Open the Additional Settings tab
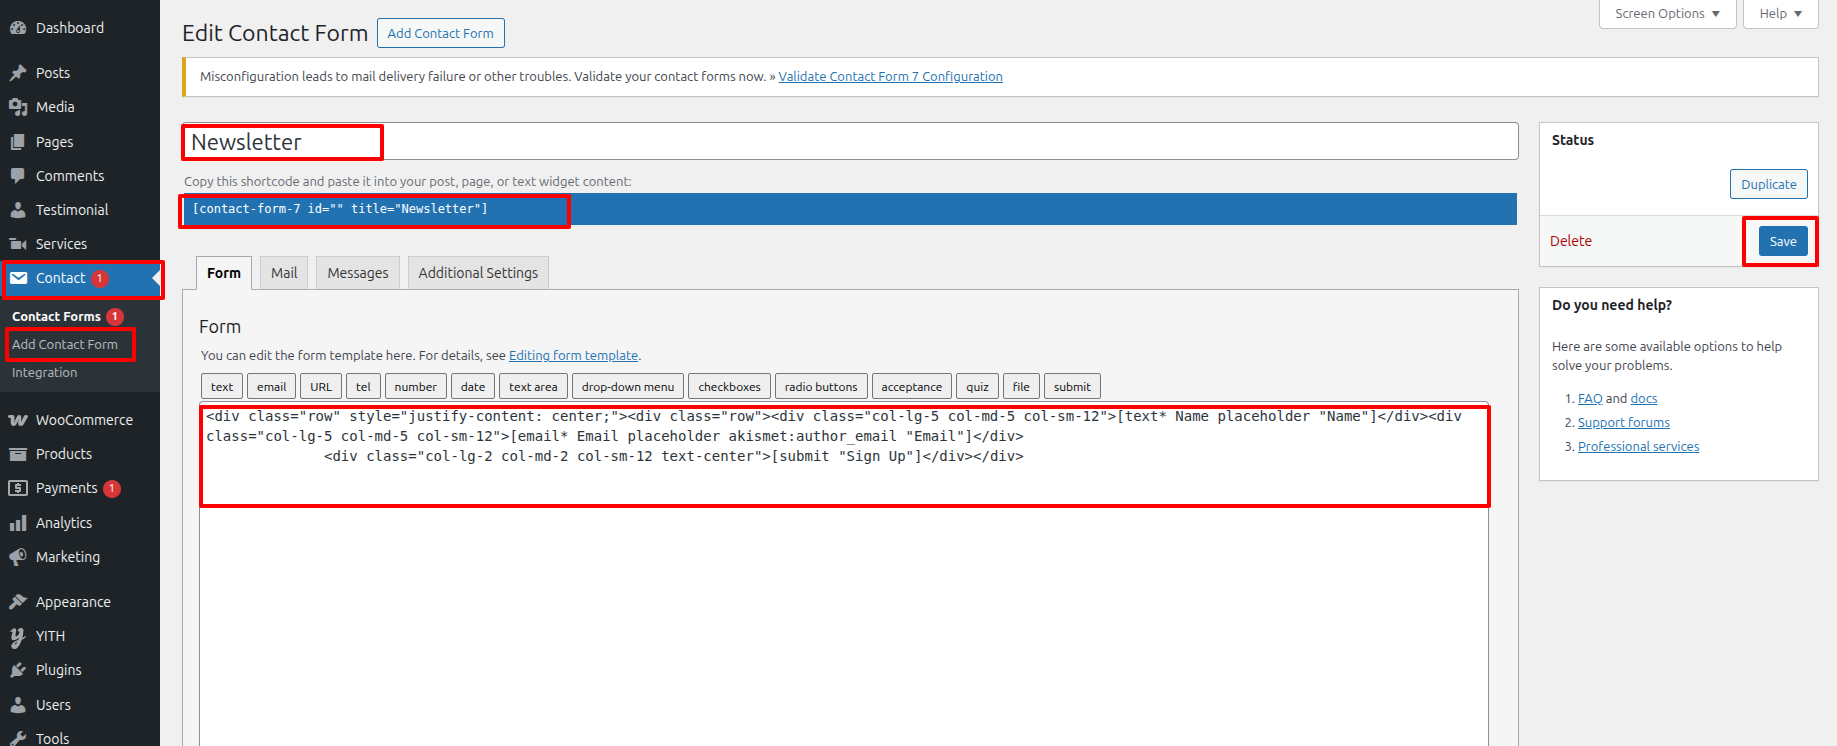The height and width of the screenshot is (746, 1837). [478, 273]
